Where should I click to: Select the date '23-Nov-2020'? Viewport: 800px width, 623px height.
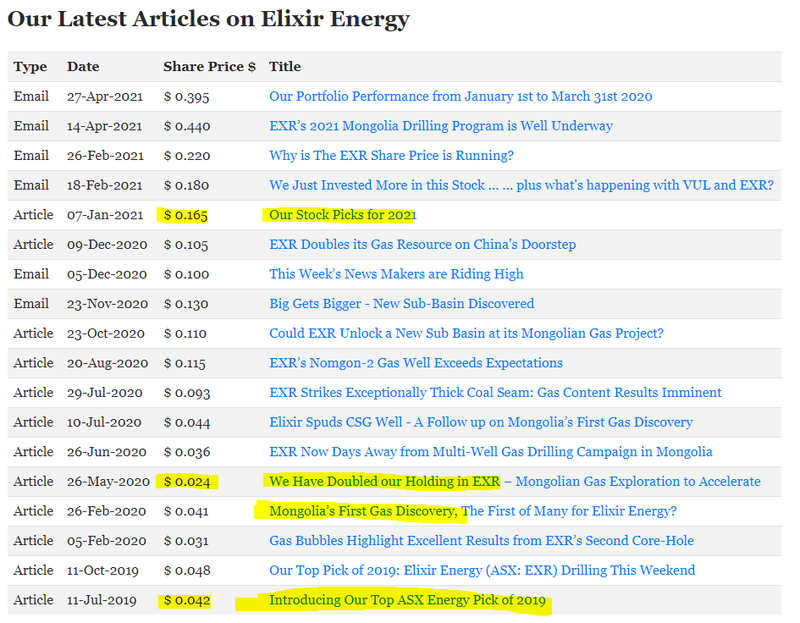(x=108, y=304)
